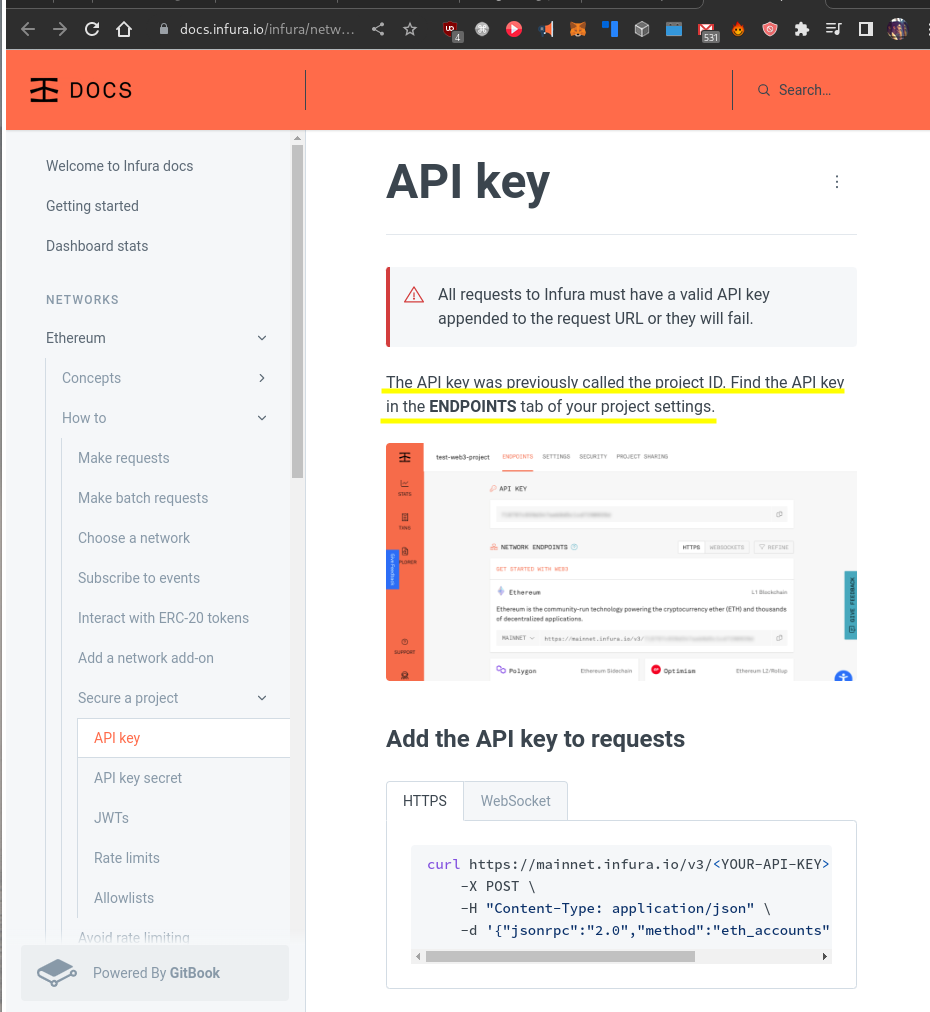Open the gray cube extension icon
This screenshot has width=930, height=1012.
[x=642, y=29]
